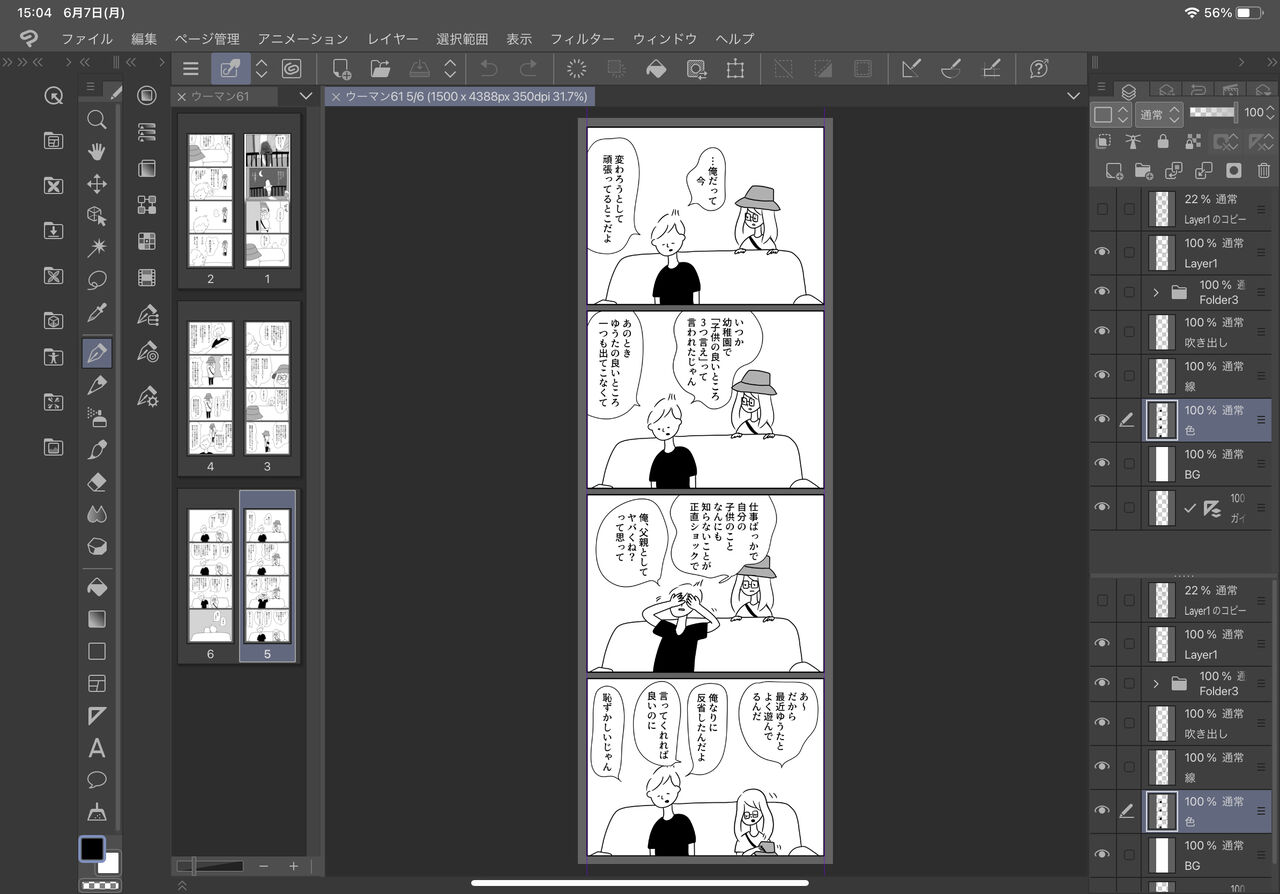Expand Folder3 in the lower layer list
Screen dimensions: 1280x894
tap(1155, 683)
